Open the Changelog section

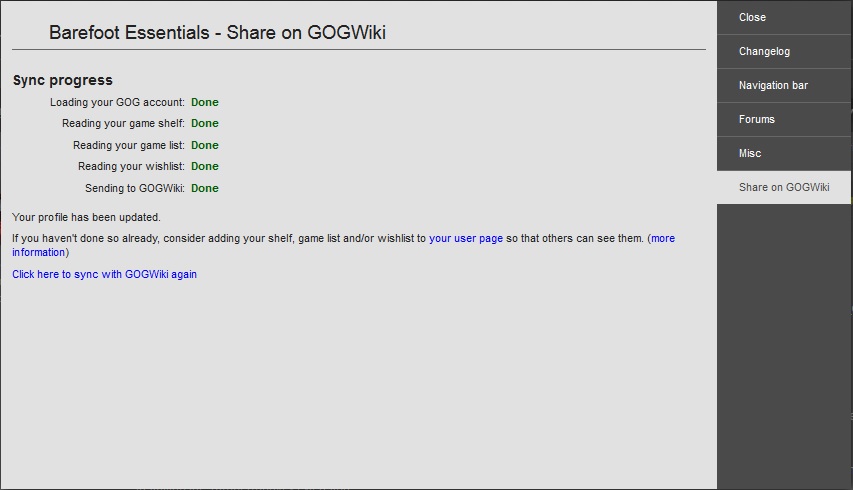coord(784,52)
